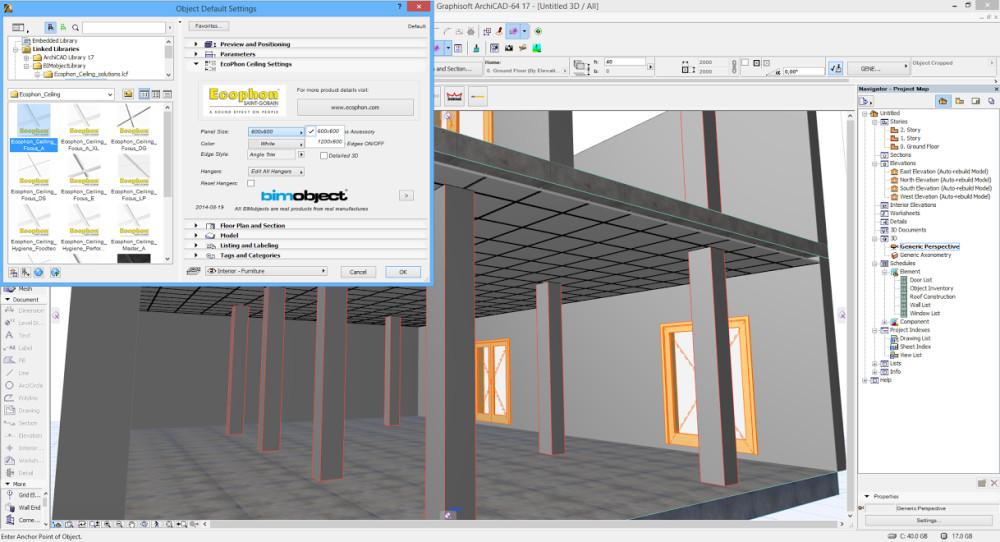1000x542 pixels.
Task: Expand the Parameters panel
Action: (196, 54)
